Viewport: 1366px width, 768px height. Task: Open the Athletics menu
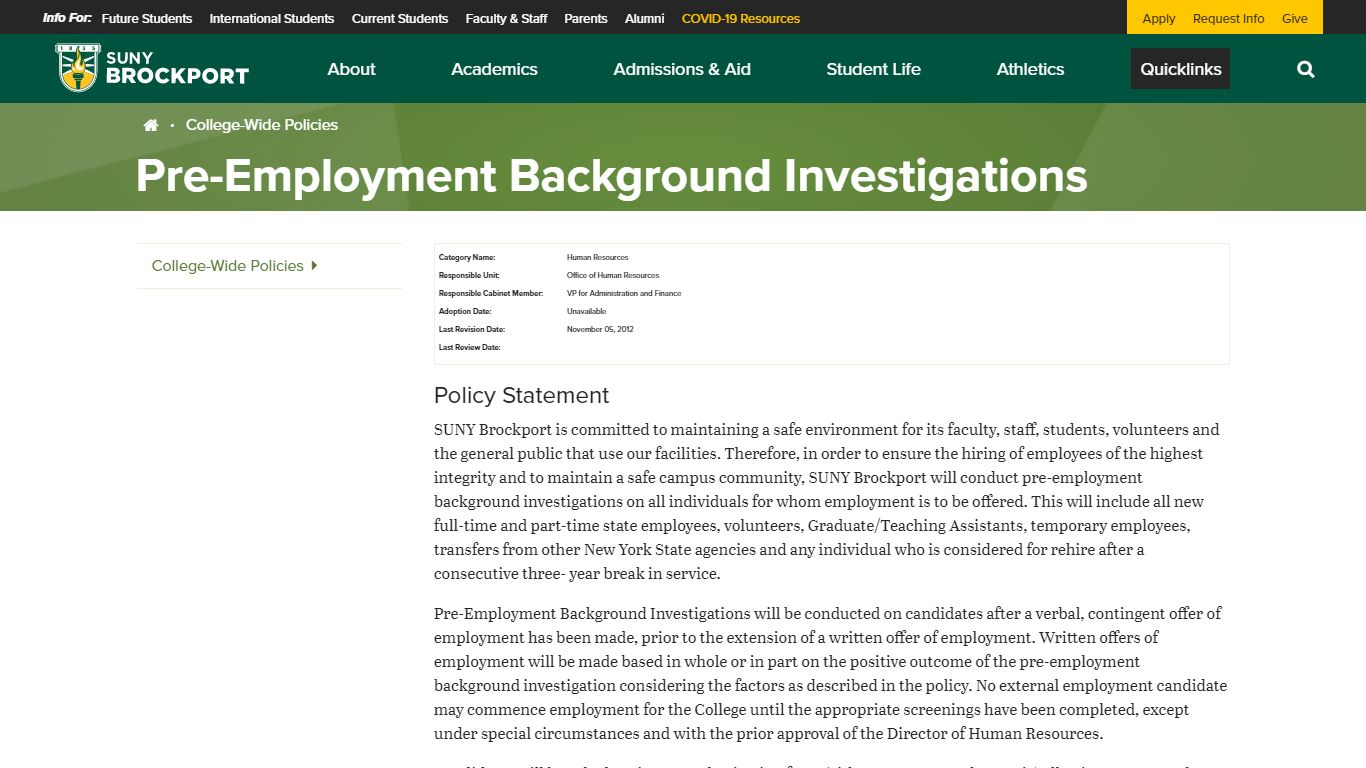[1030, 69]
